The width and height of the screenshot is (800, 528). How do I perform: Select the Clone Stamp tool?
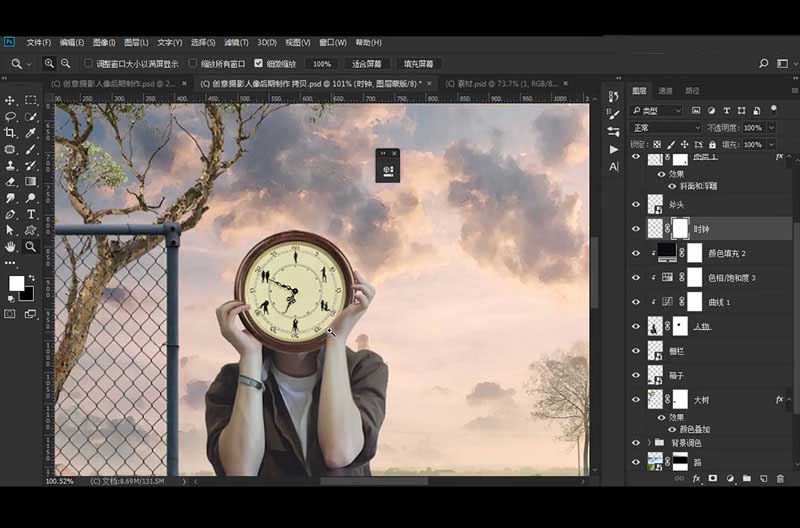point(10,165)
